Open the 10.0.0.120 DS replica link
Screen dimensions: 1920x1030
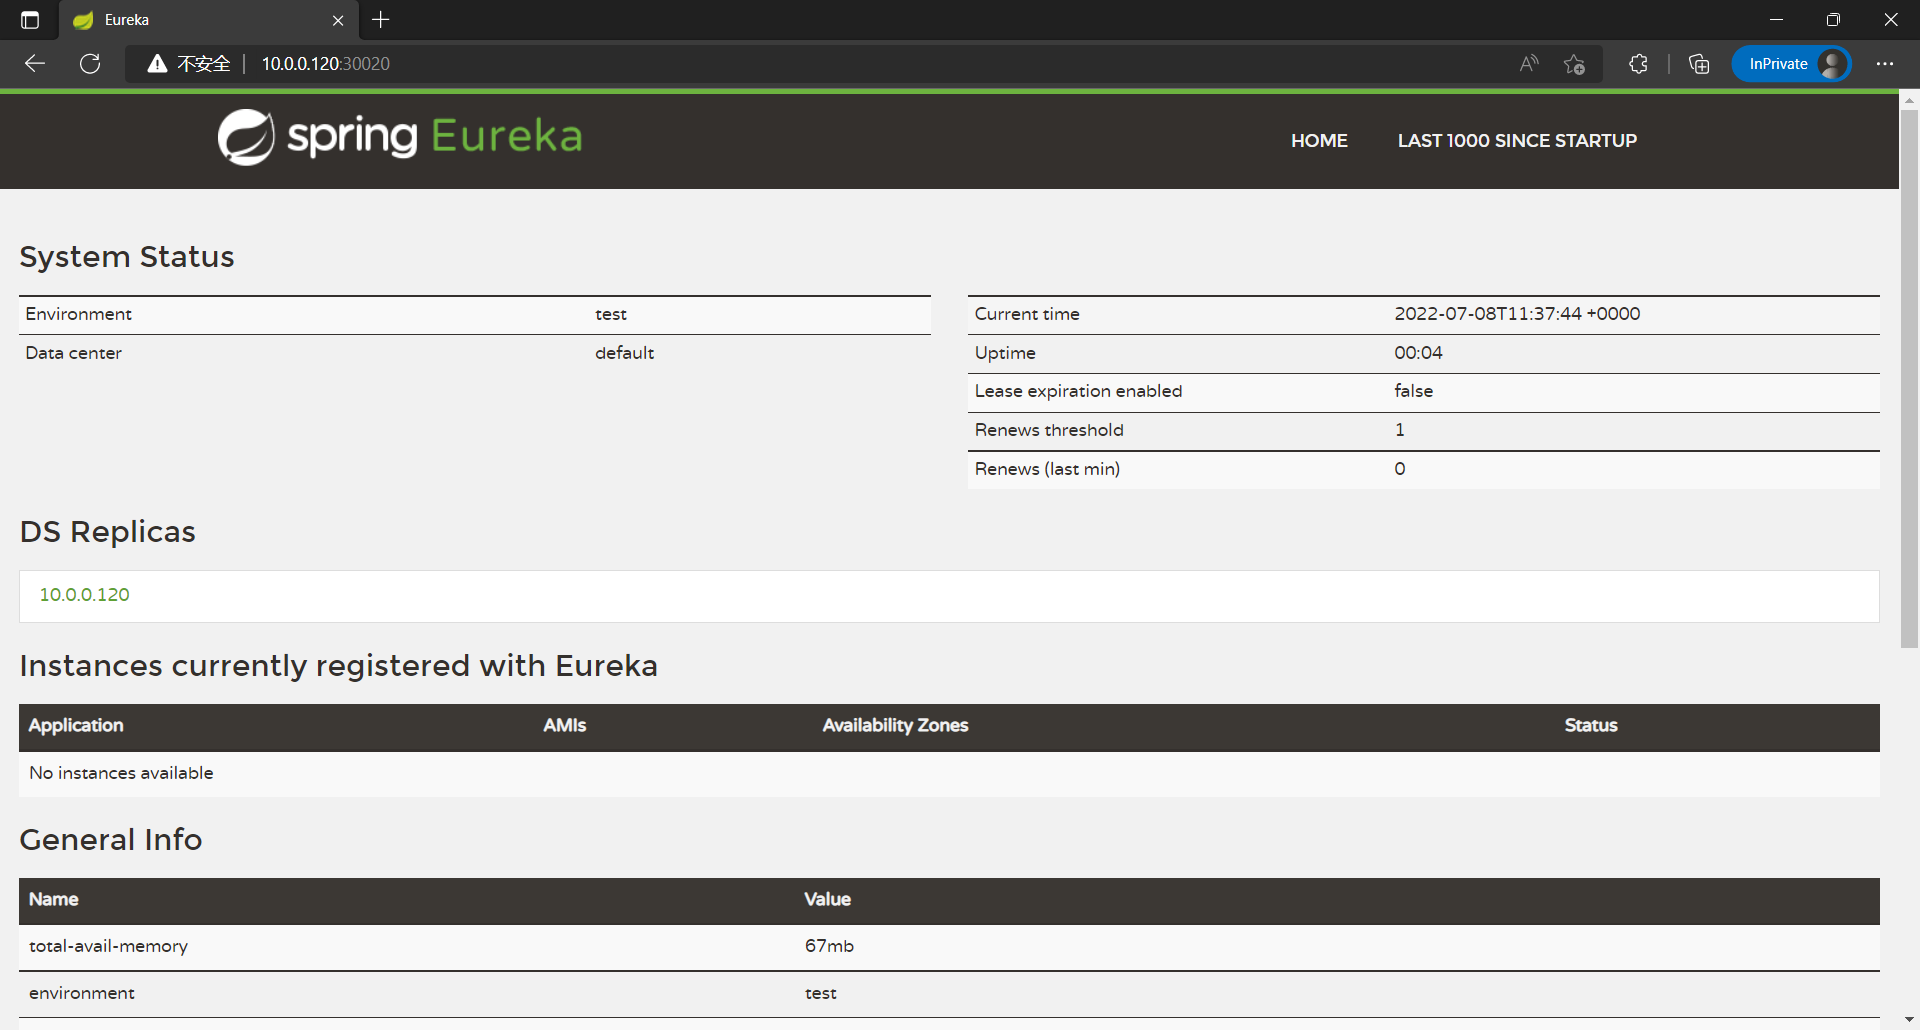point(84,595)
